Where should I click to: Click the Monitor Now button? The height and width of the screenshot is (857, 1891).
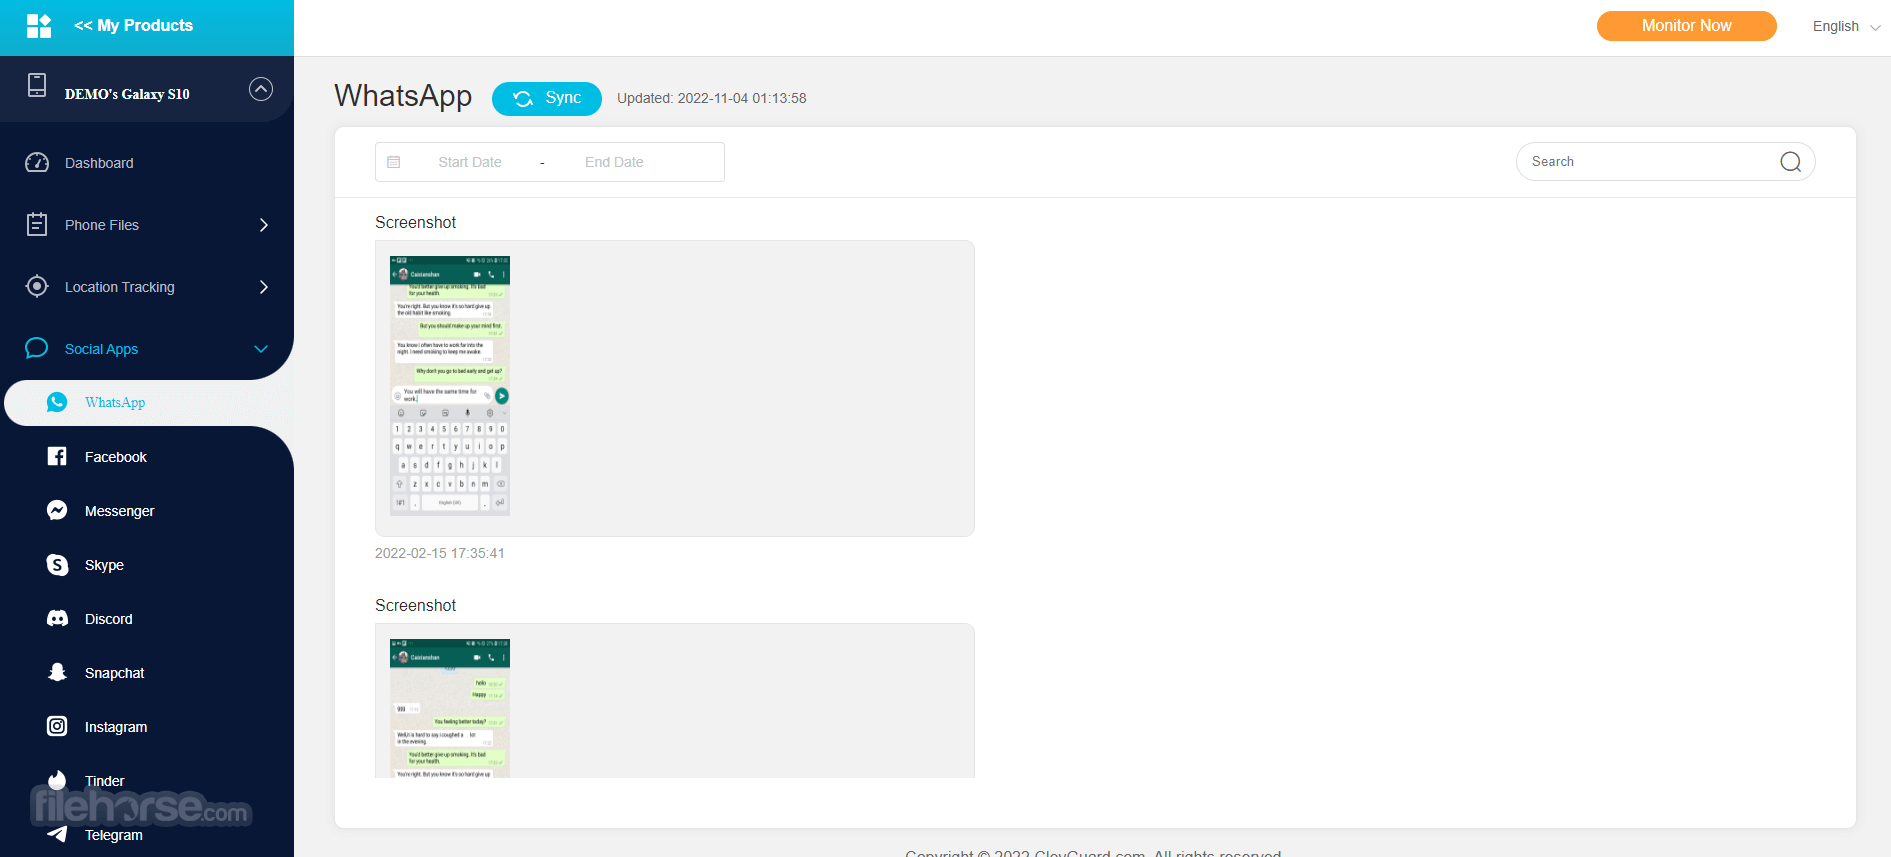(1686, 26)
